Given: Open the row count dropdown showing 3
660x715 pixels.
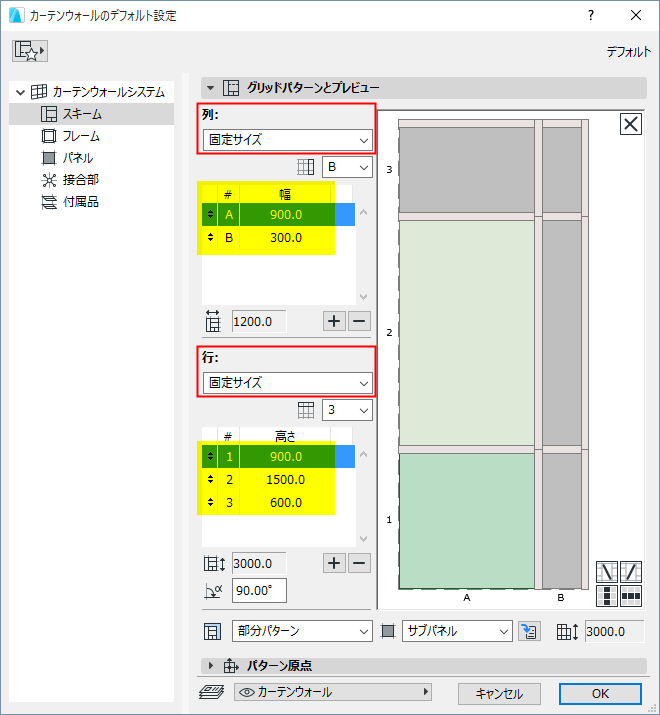Looking at the screenshot, I should coord(347,410).
